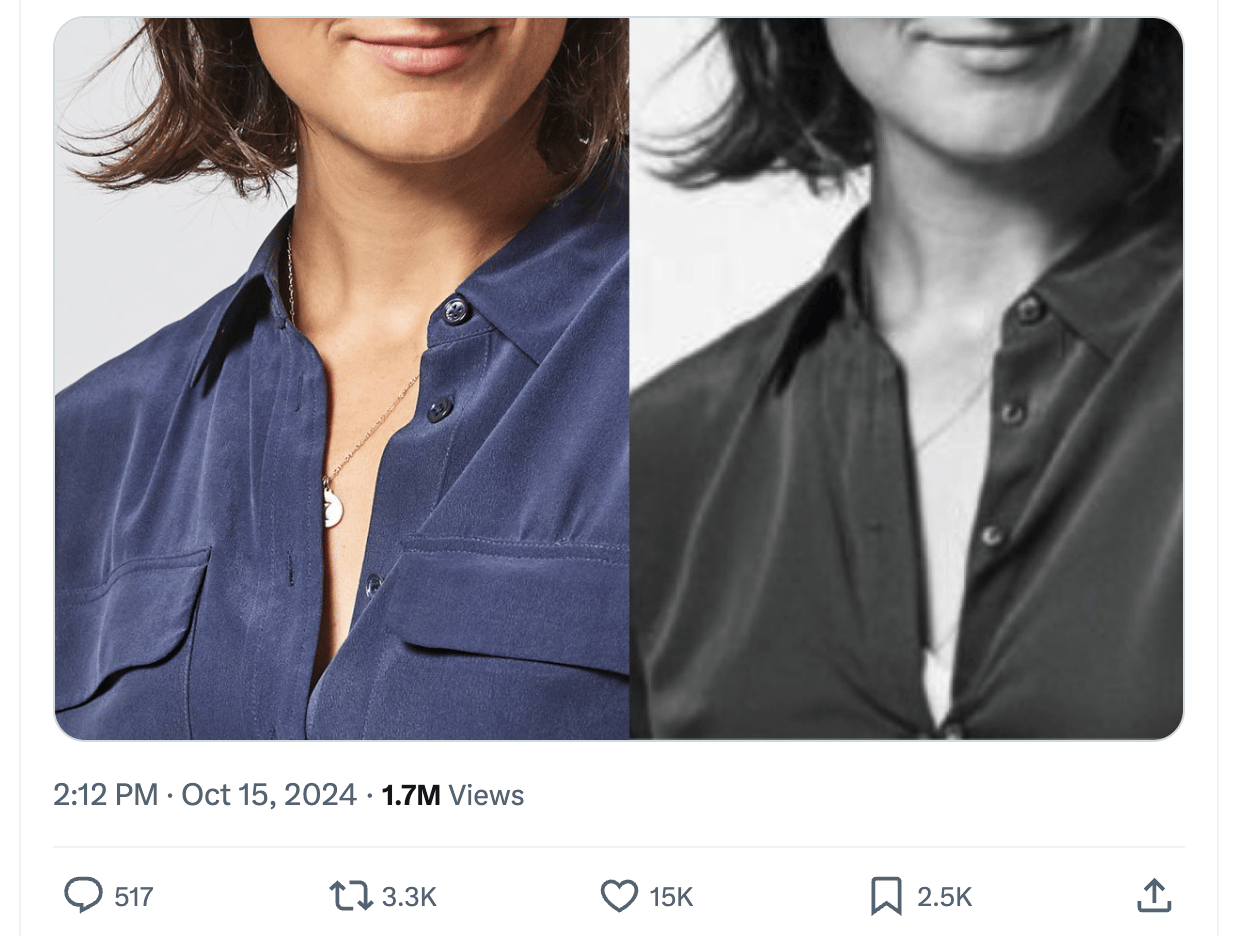The width and height of the screenshot is (1242, 936).
Task: Bookmark the post using the bookmark icon
Action: 886,896
